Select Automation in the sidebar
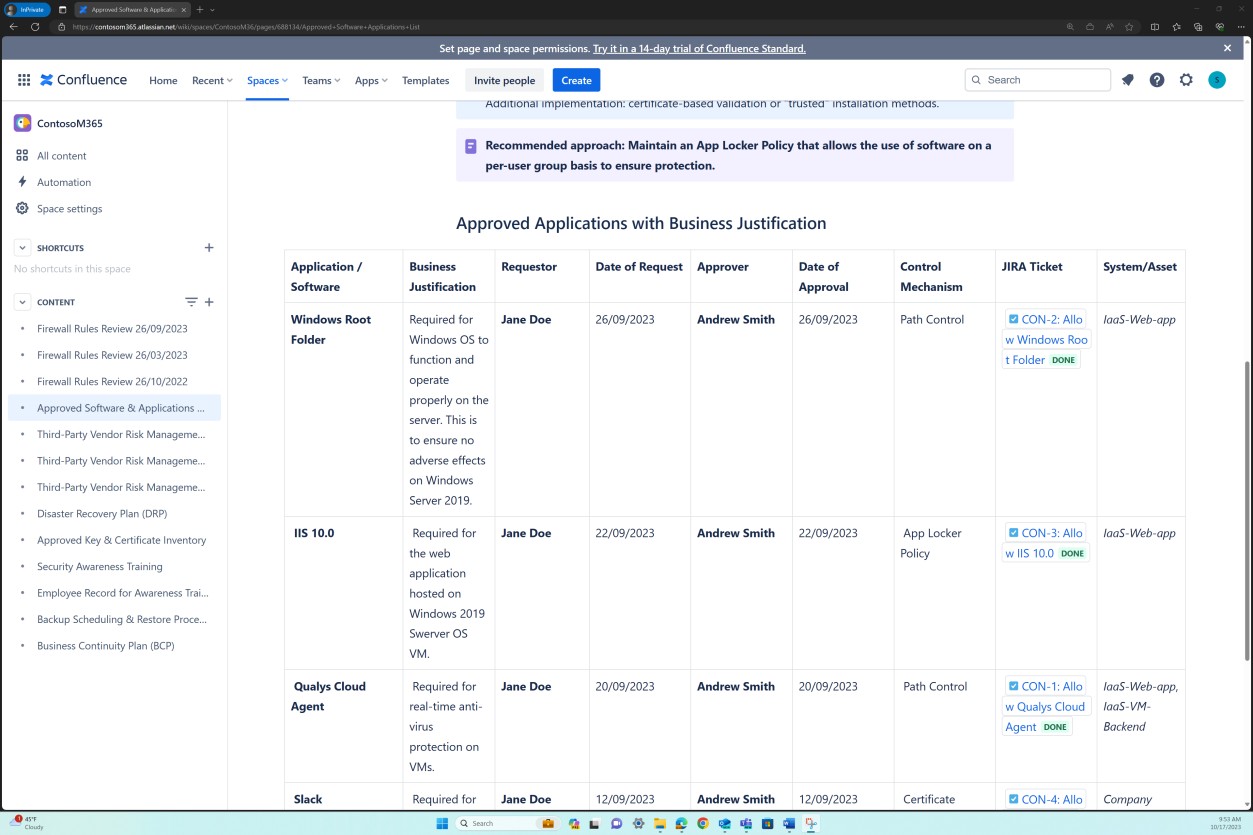Screen dimensions: 1253x835 point(63,182)
